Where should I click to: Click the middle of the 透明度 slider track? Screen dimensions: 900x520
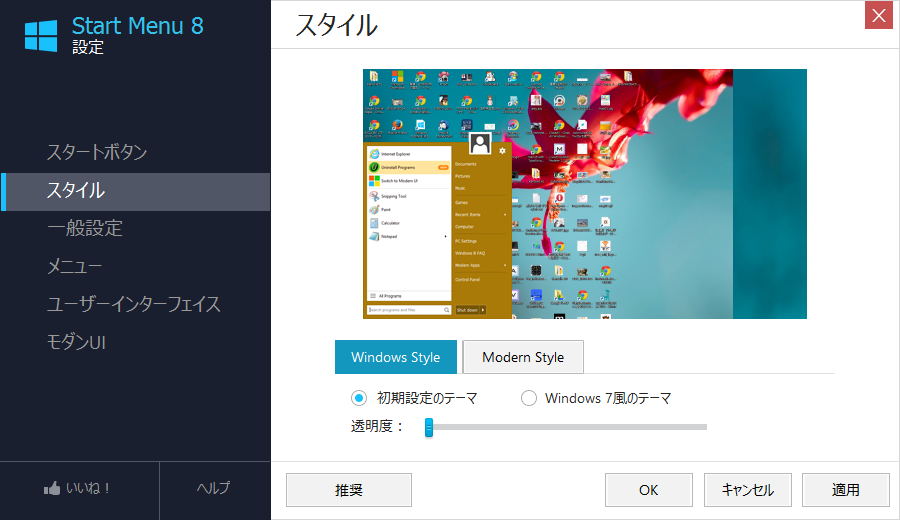(566, 427)
